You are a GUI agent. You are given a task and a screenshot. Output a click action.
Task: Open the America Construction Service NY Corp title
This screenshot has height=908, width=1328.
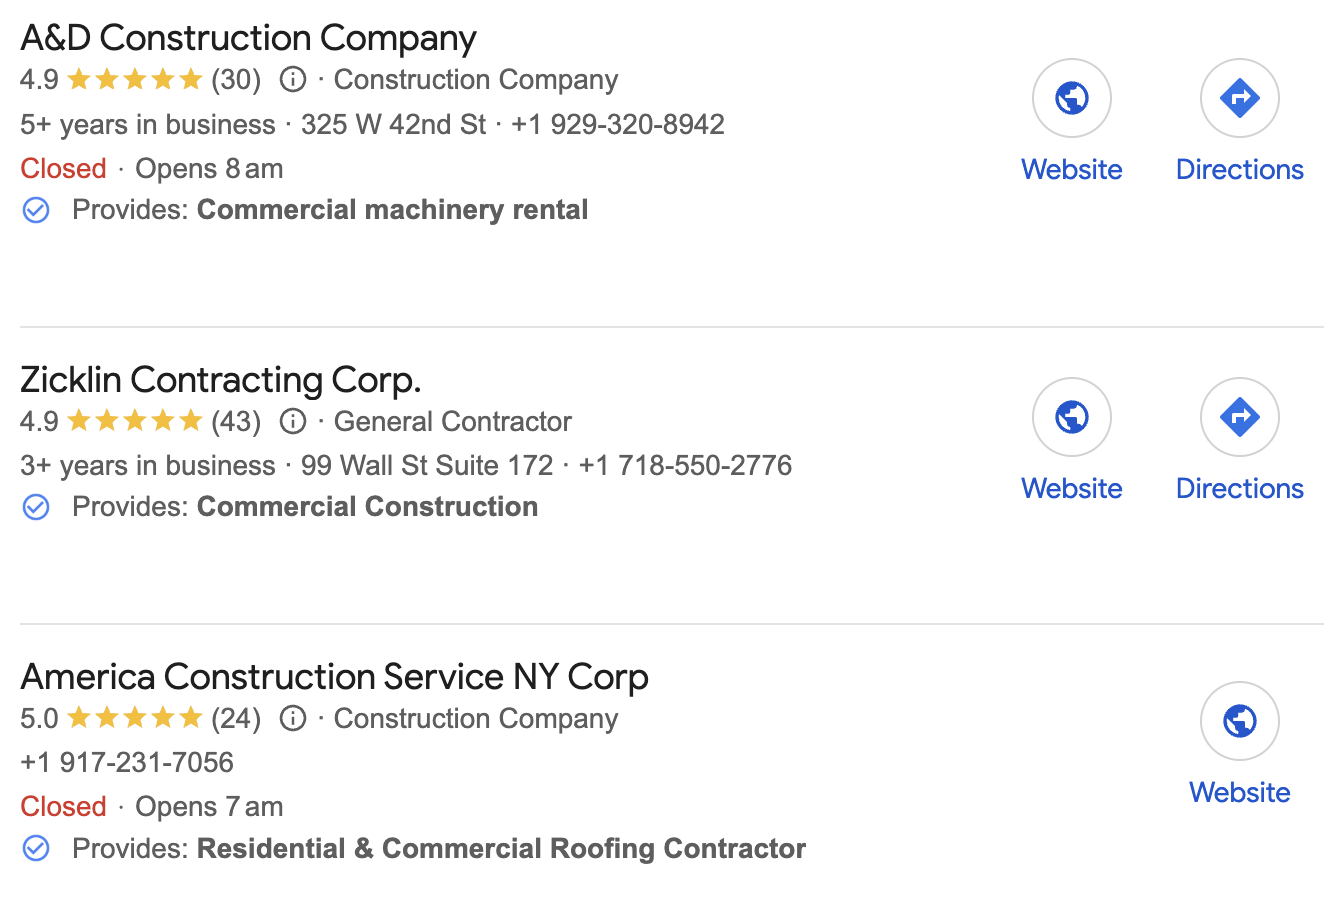(x=334, y=677)
